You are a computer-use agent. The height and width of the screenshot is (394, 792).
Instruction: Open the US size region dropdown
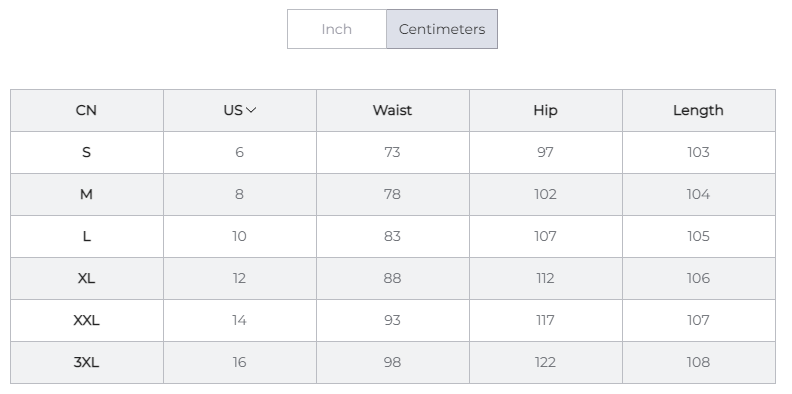coord(240,110)
